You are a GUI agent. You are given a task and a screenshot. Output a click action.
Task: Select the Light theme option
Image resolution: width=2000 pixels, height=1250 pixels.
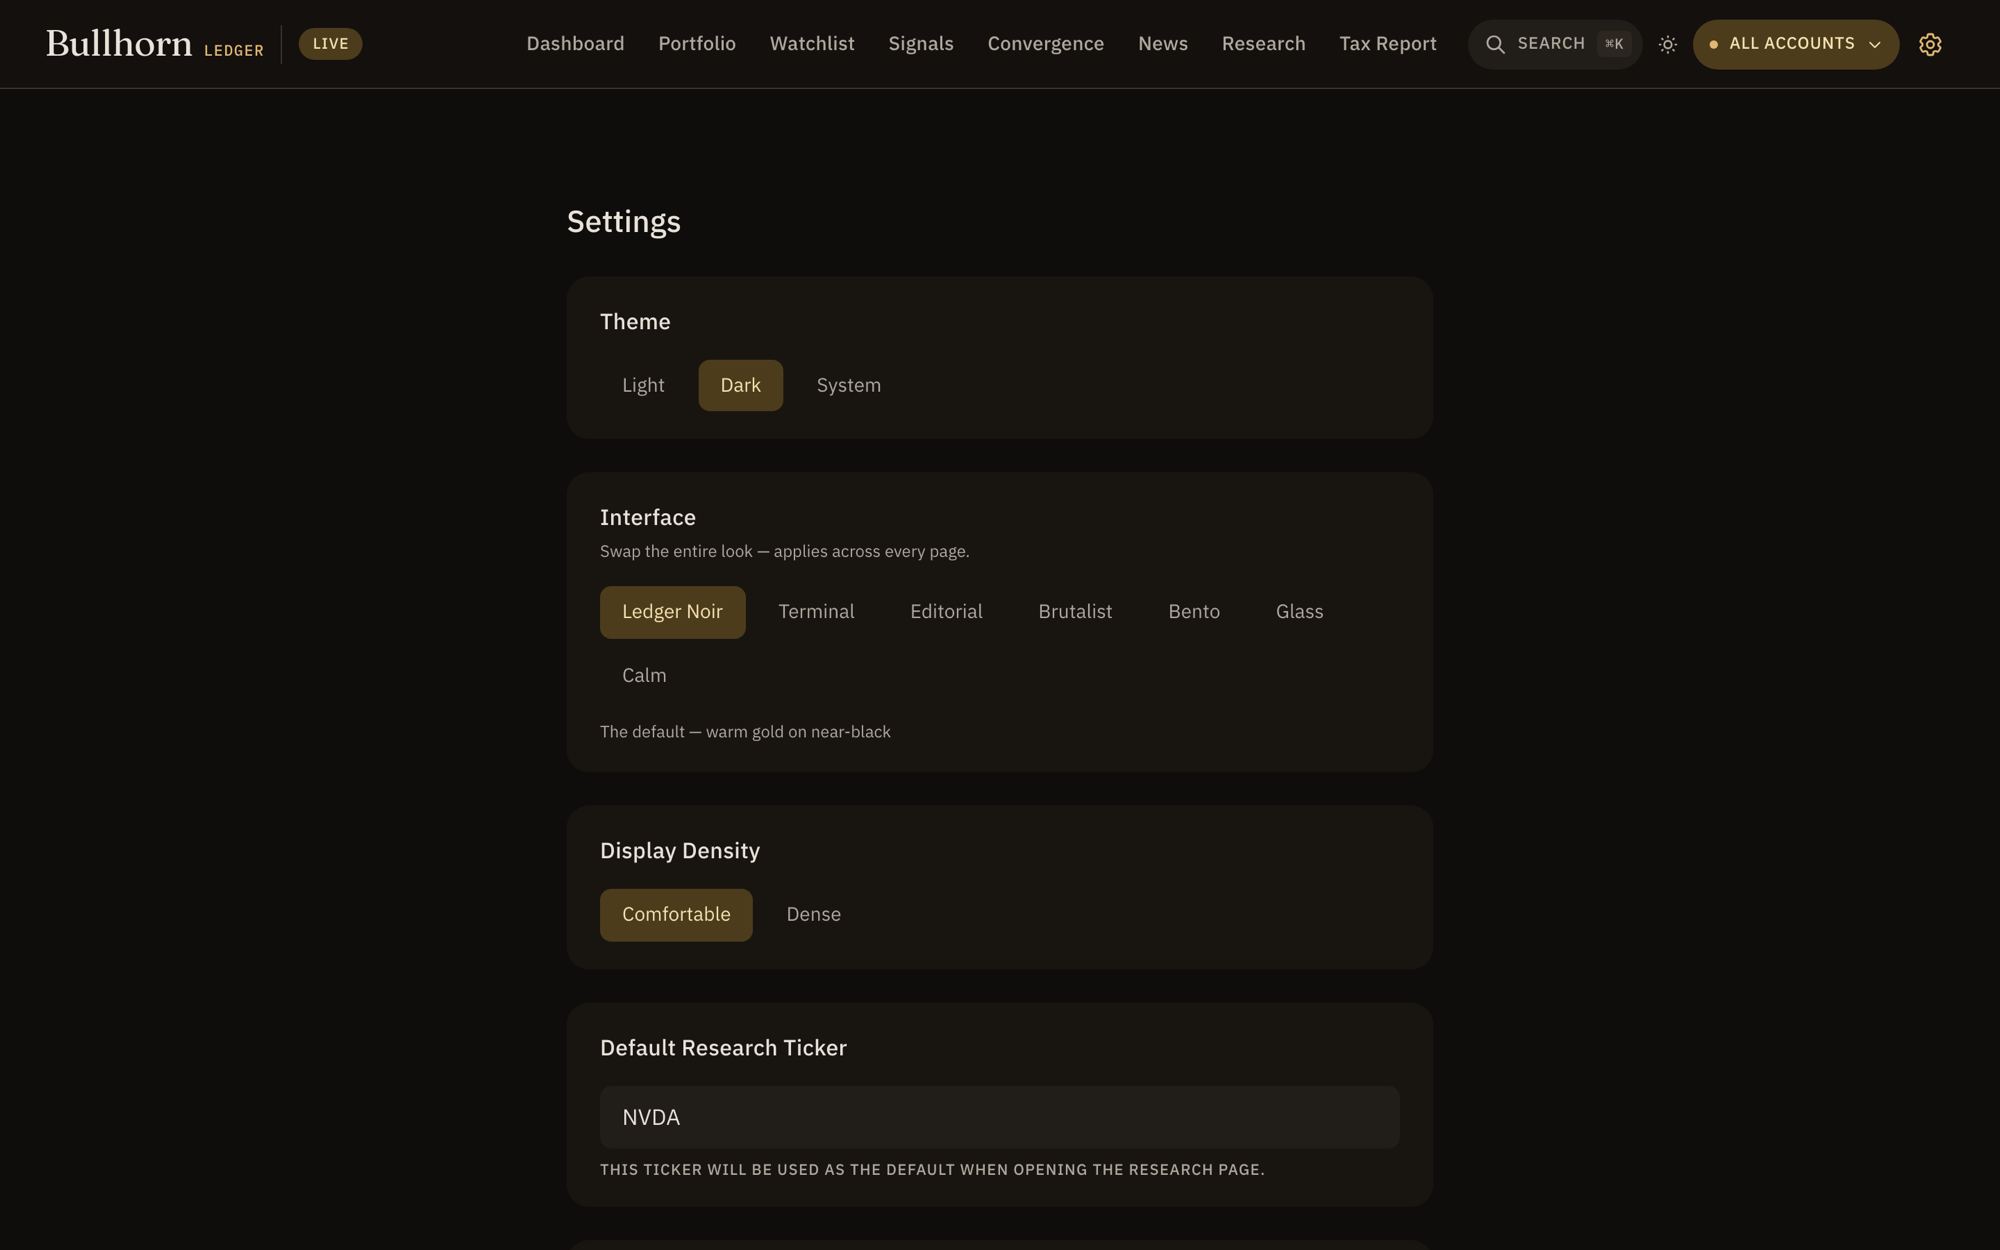643,385
